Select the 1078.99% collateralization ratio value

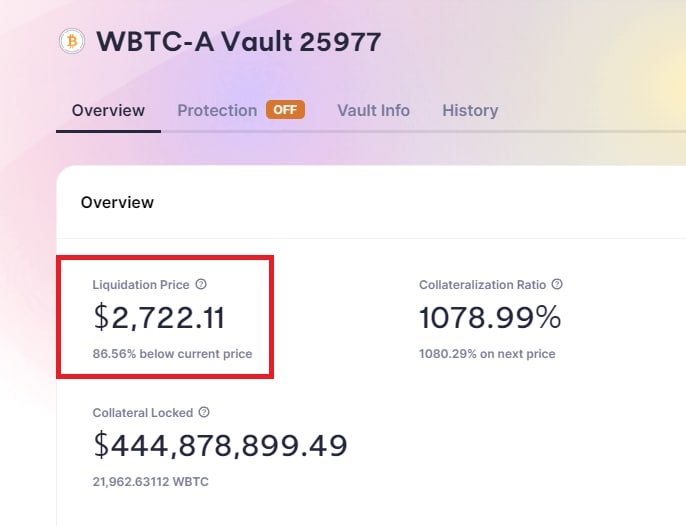coord(490,317)
